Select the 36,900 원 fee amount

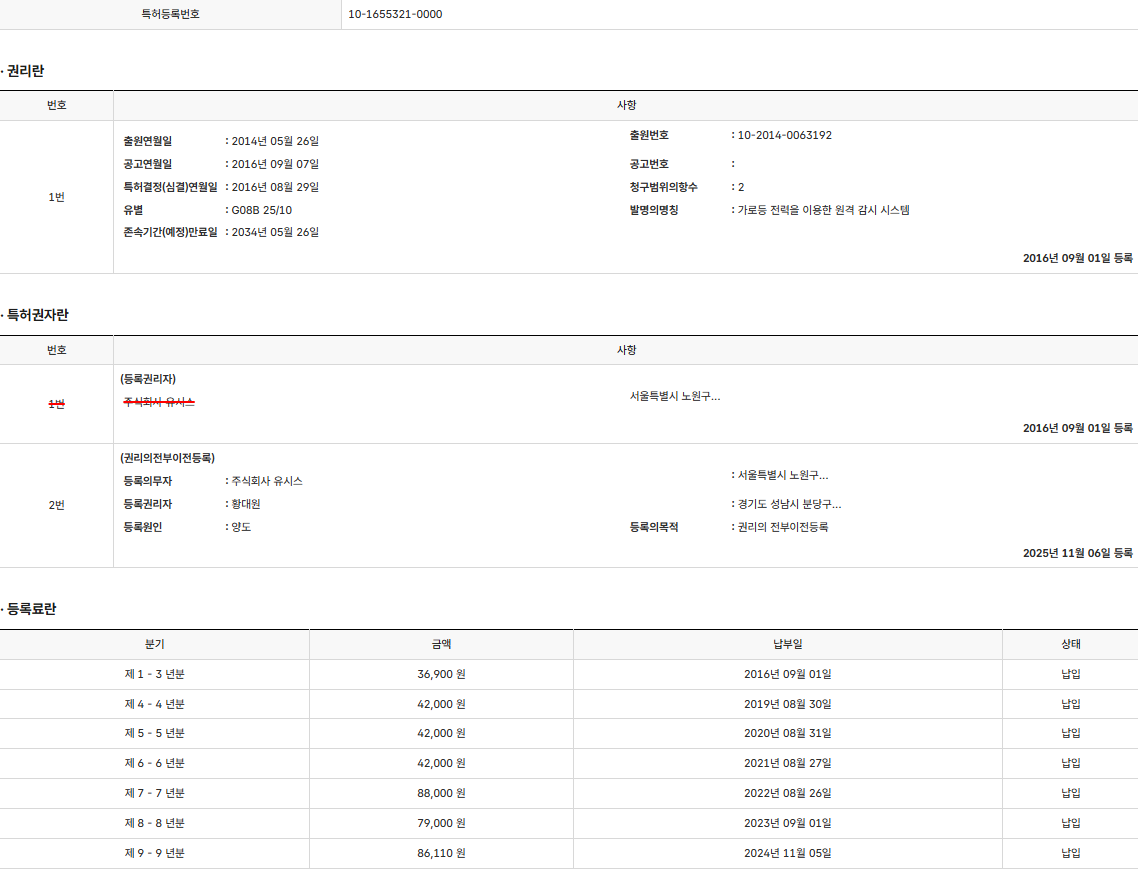441,674
